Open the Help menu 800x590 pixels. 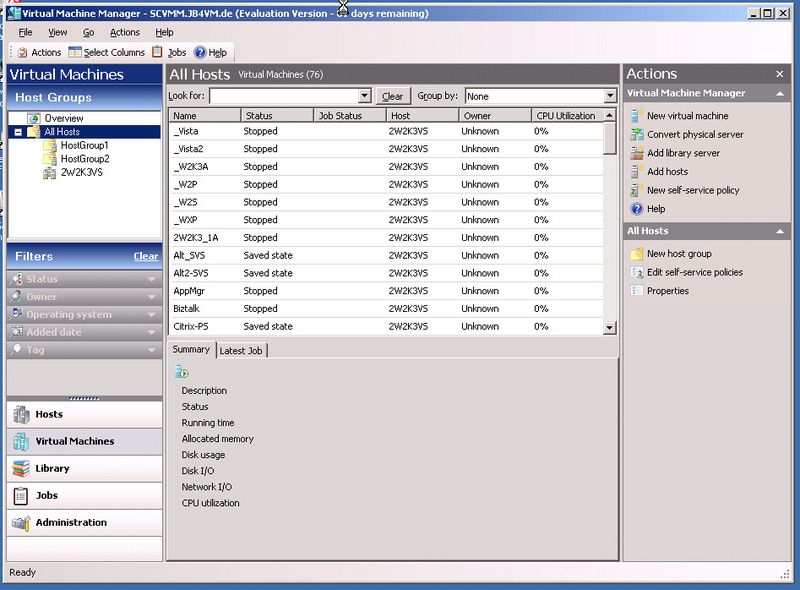tap(164, 32)
